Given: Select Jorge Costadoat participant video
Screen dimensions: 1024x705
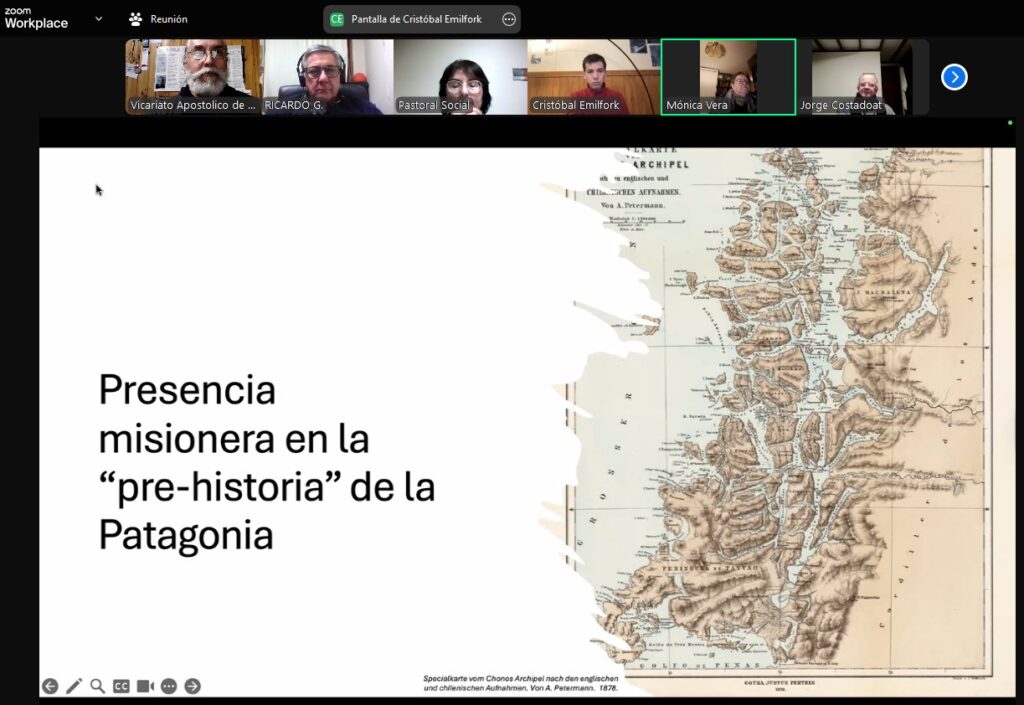Looking at the screenshot, I should coord(861,77).
